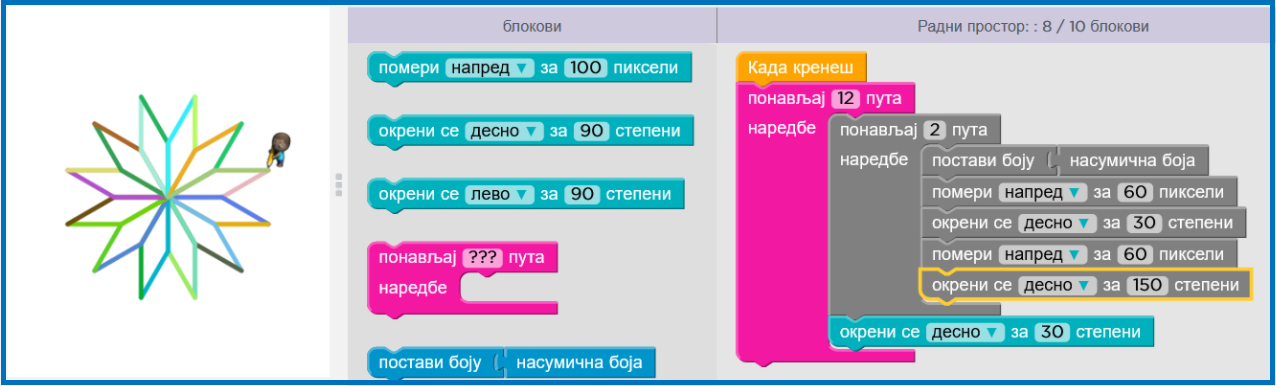Image resolution: width=1276 pixels, height=386 pixels.
Task: Click the 12 repeat count value
Action: [x=846, y=100]
